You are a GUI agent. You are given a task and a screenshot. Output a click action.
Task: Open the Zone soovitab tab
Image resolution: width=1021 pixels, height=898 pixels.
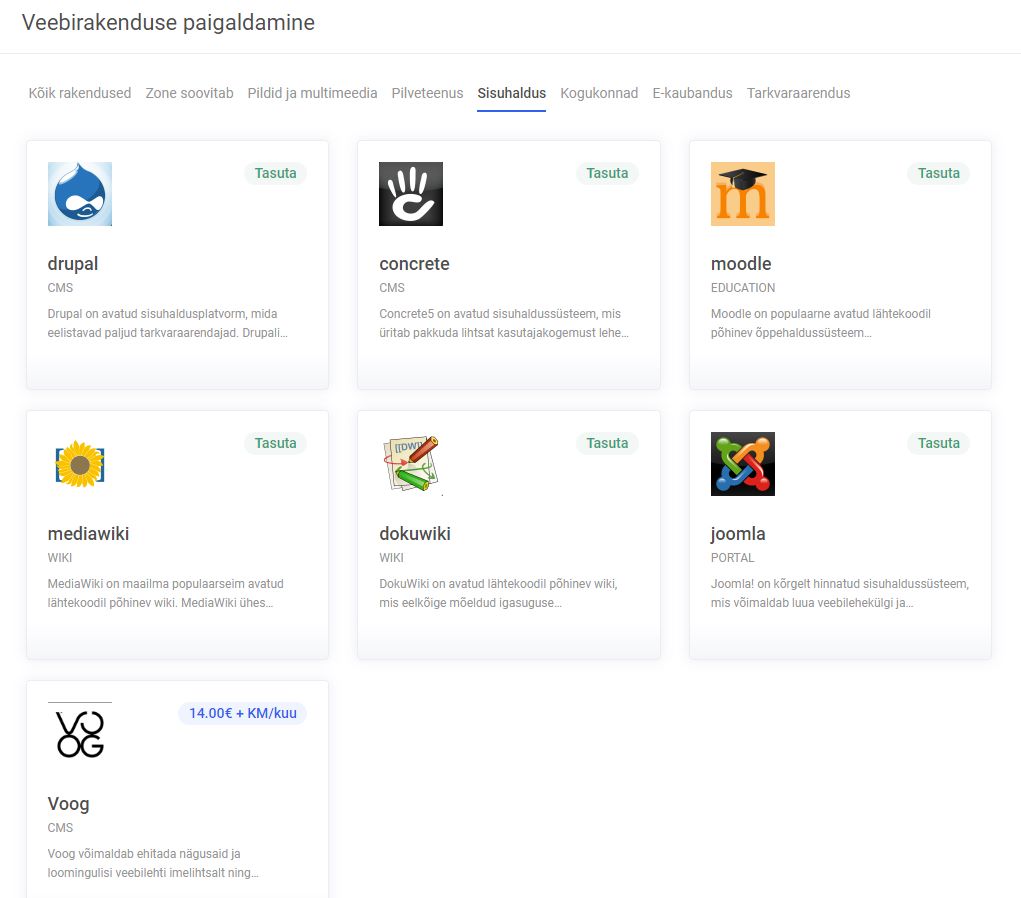(189, 93)
